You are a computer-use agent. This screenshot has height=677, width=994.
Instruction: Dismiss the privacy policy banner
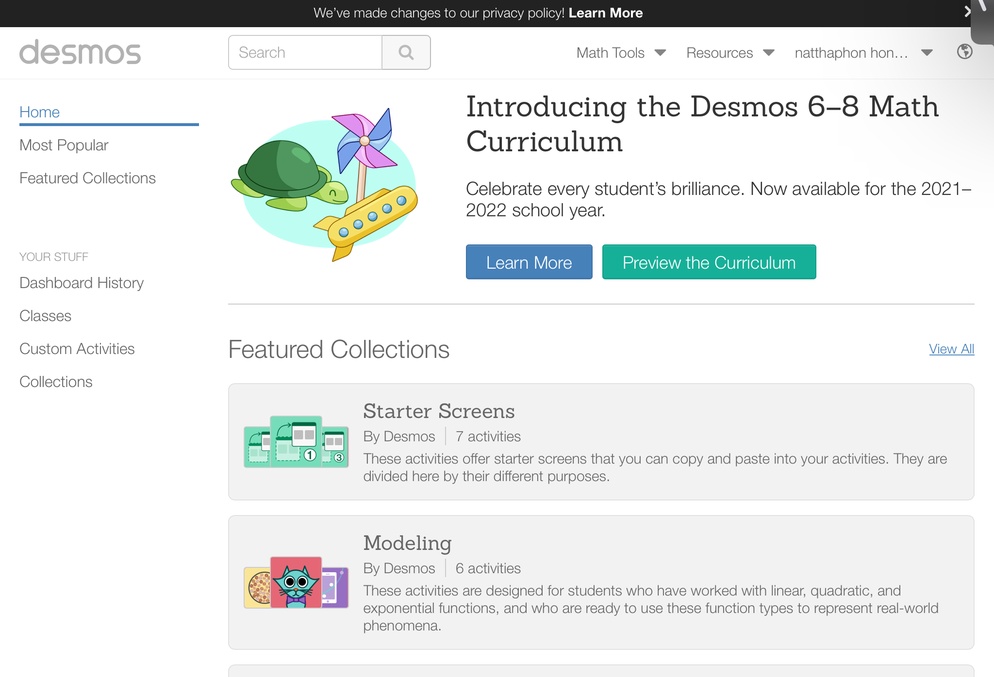click(x=967, y=11)
